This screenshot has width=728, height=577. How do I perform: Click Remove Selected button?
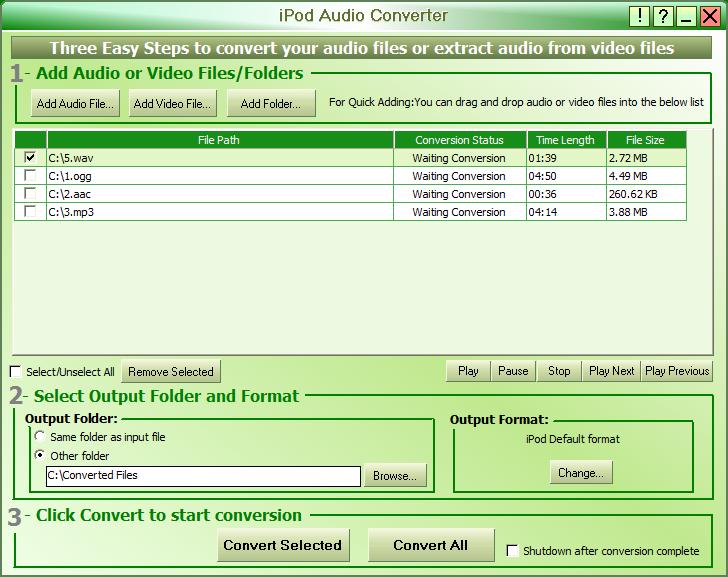pos(171,372)
